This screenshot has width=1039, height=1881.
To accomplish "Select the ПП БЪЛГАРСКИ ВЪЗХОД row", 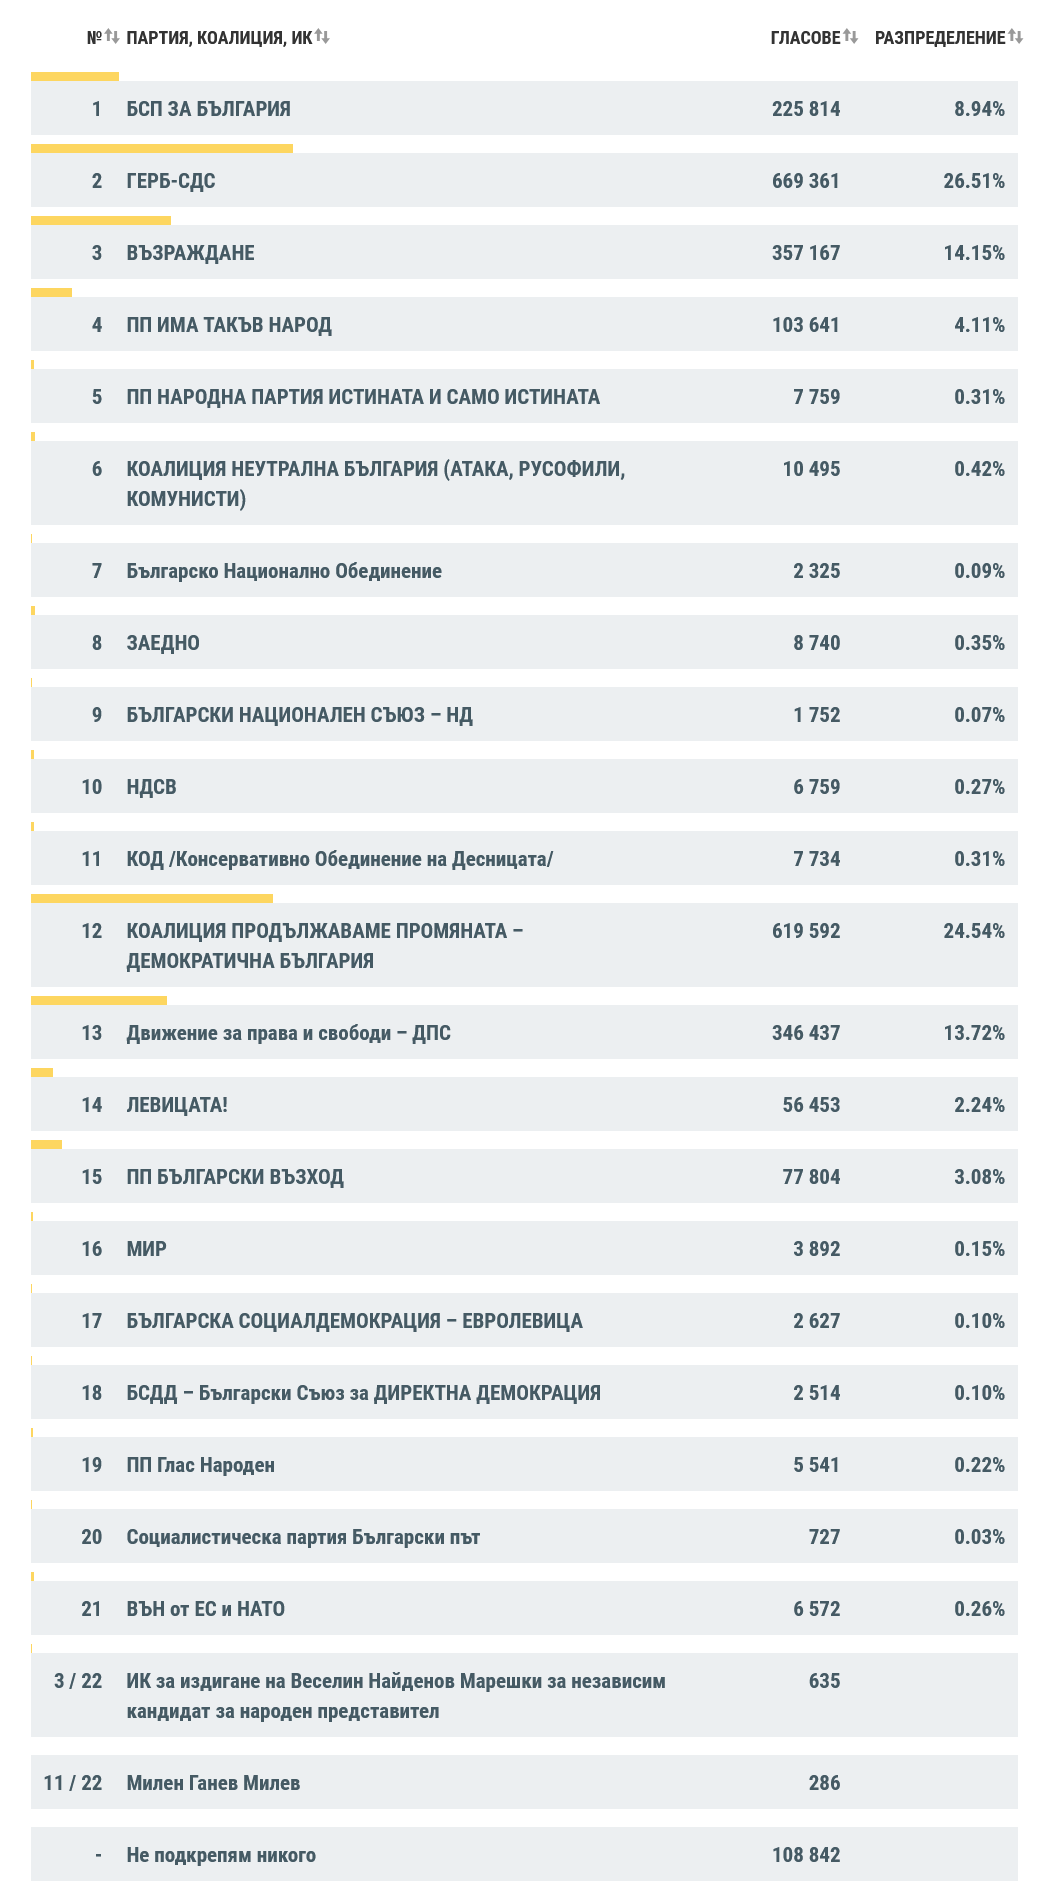I will click(x=235, y=1177).
